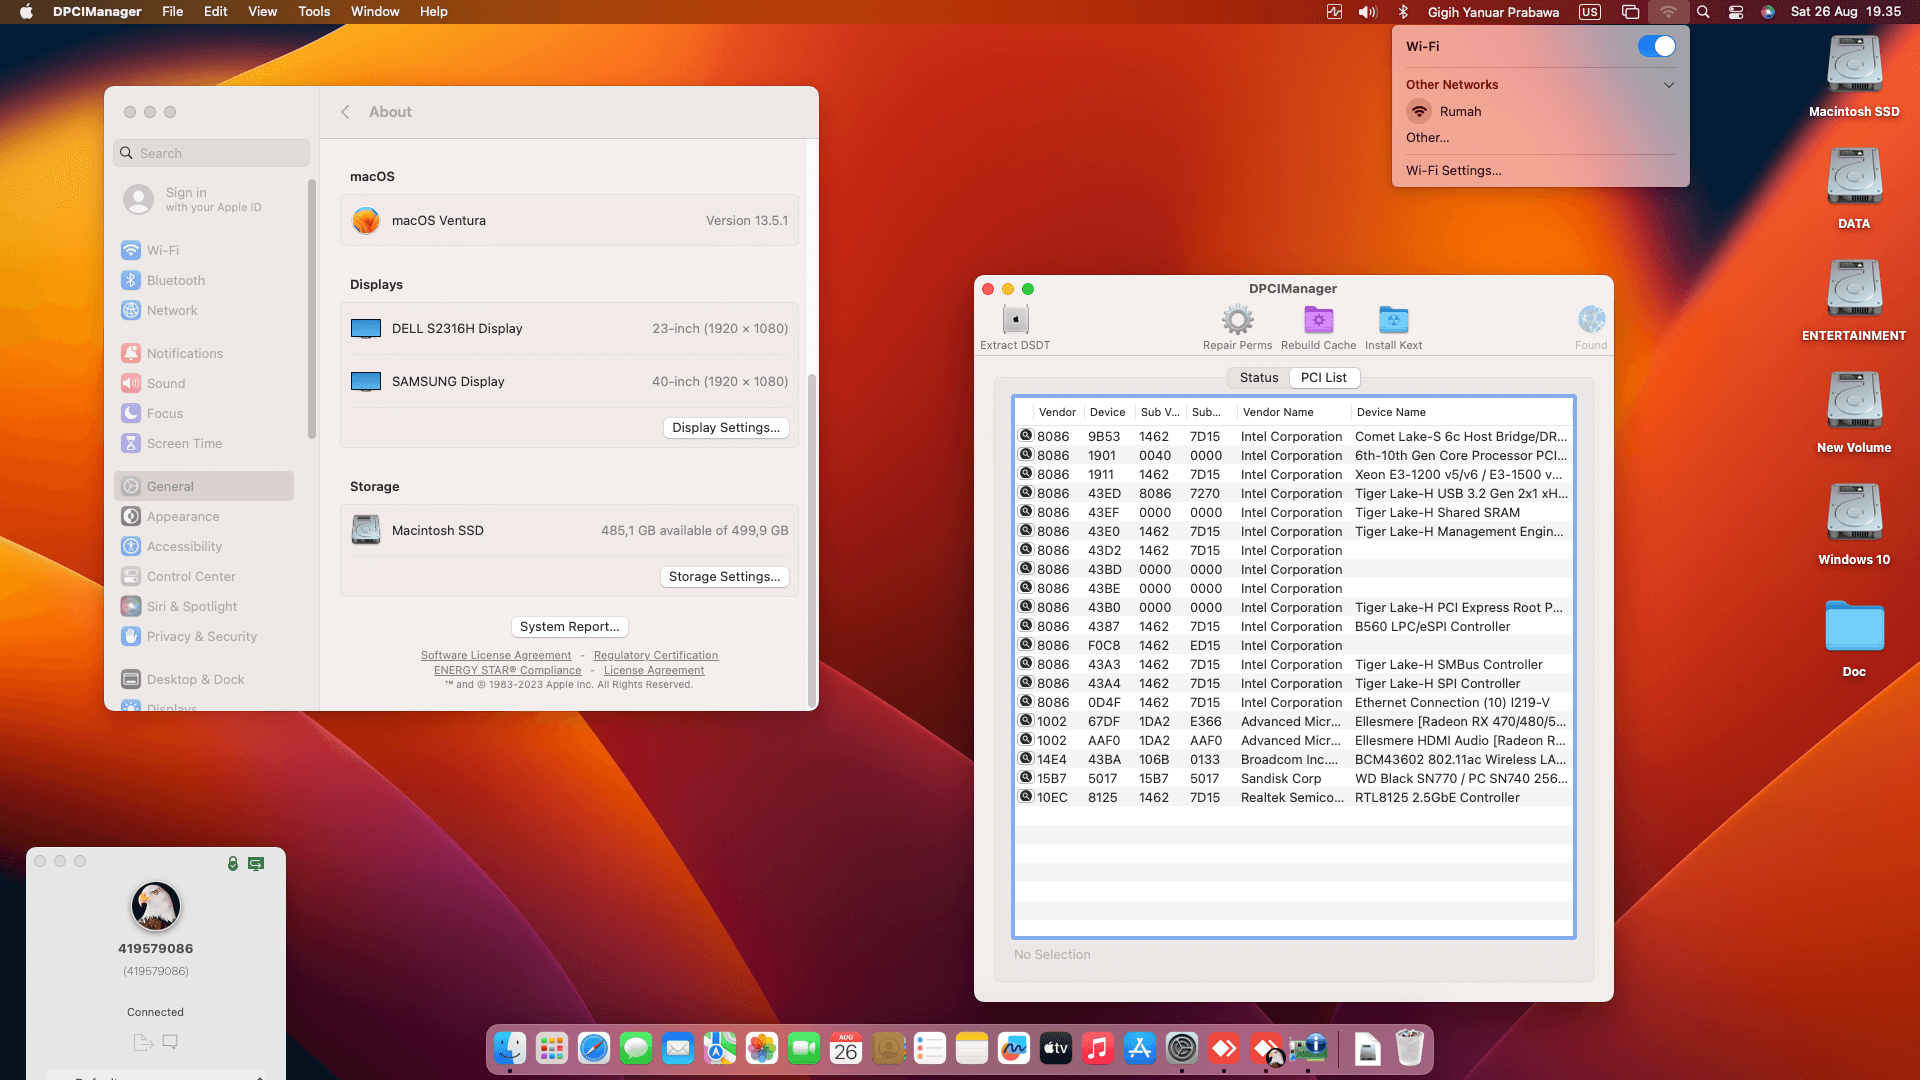Click the Search field in System Settings
Image resolution: width=1920 pixels, height=1080 pixels.
pyautogui.click(x=212, y=153)
